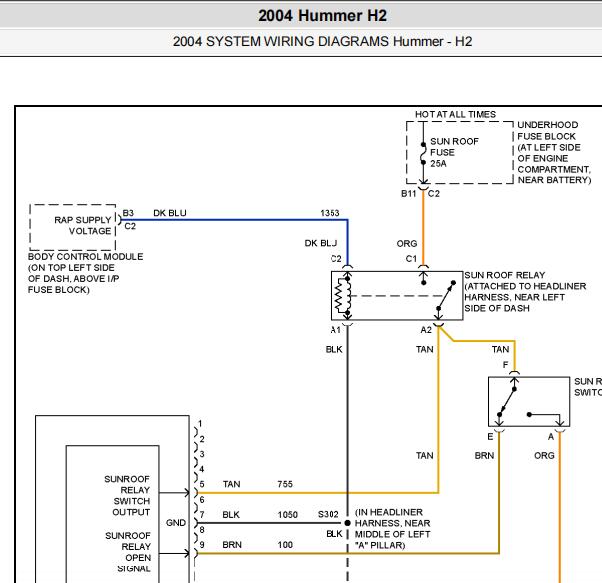Click circuit number "1050"

(x=288, y=515)
